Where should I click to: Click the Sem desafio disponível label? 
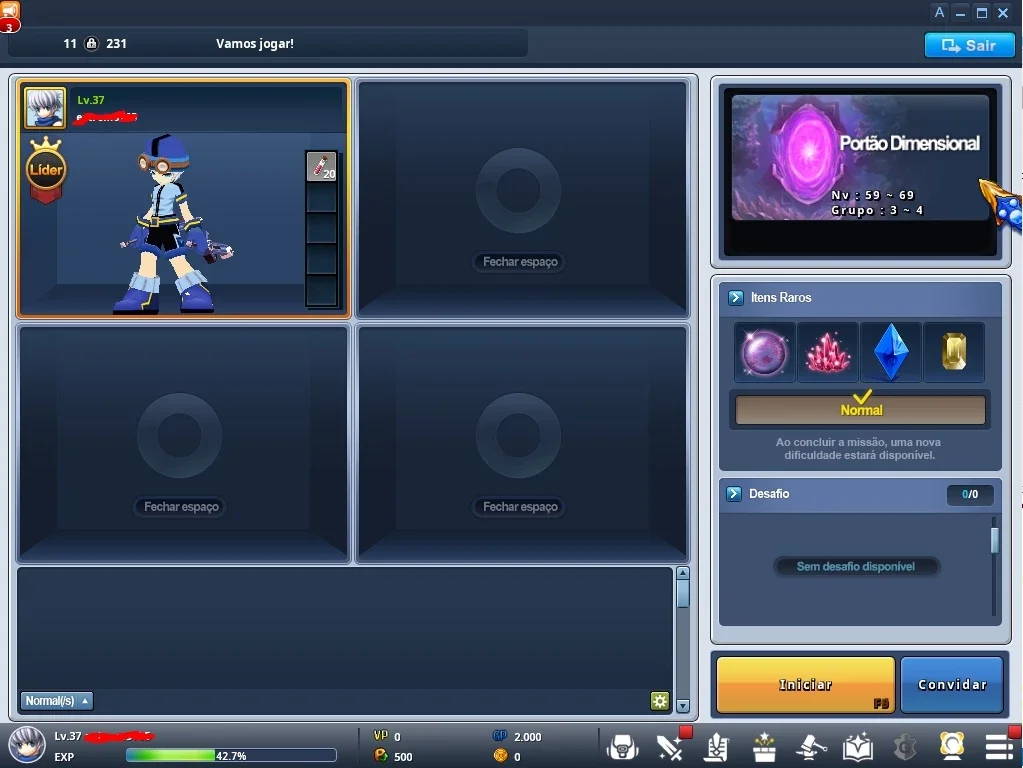coord(856,566)
